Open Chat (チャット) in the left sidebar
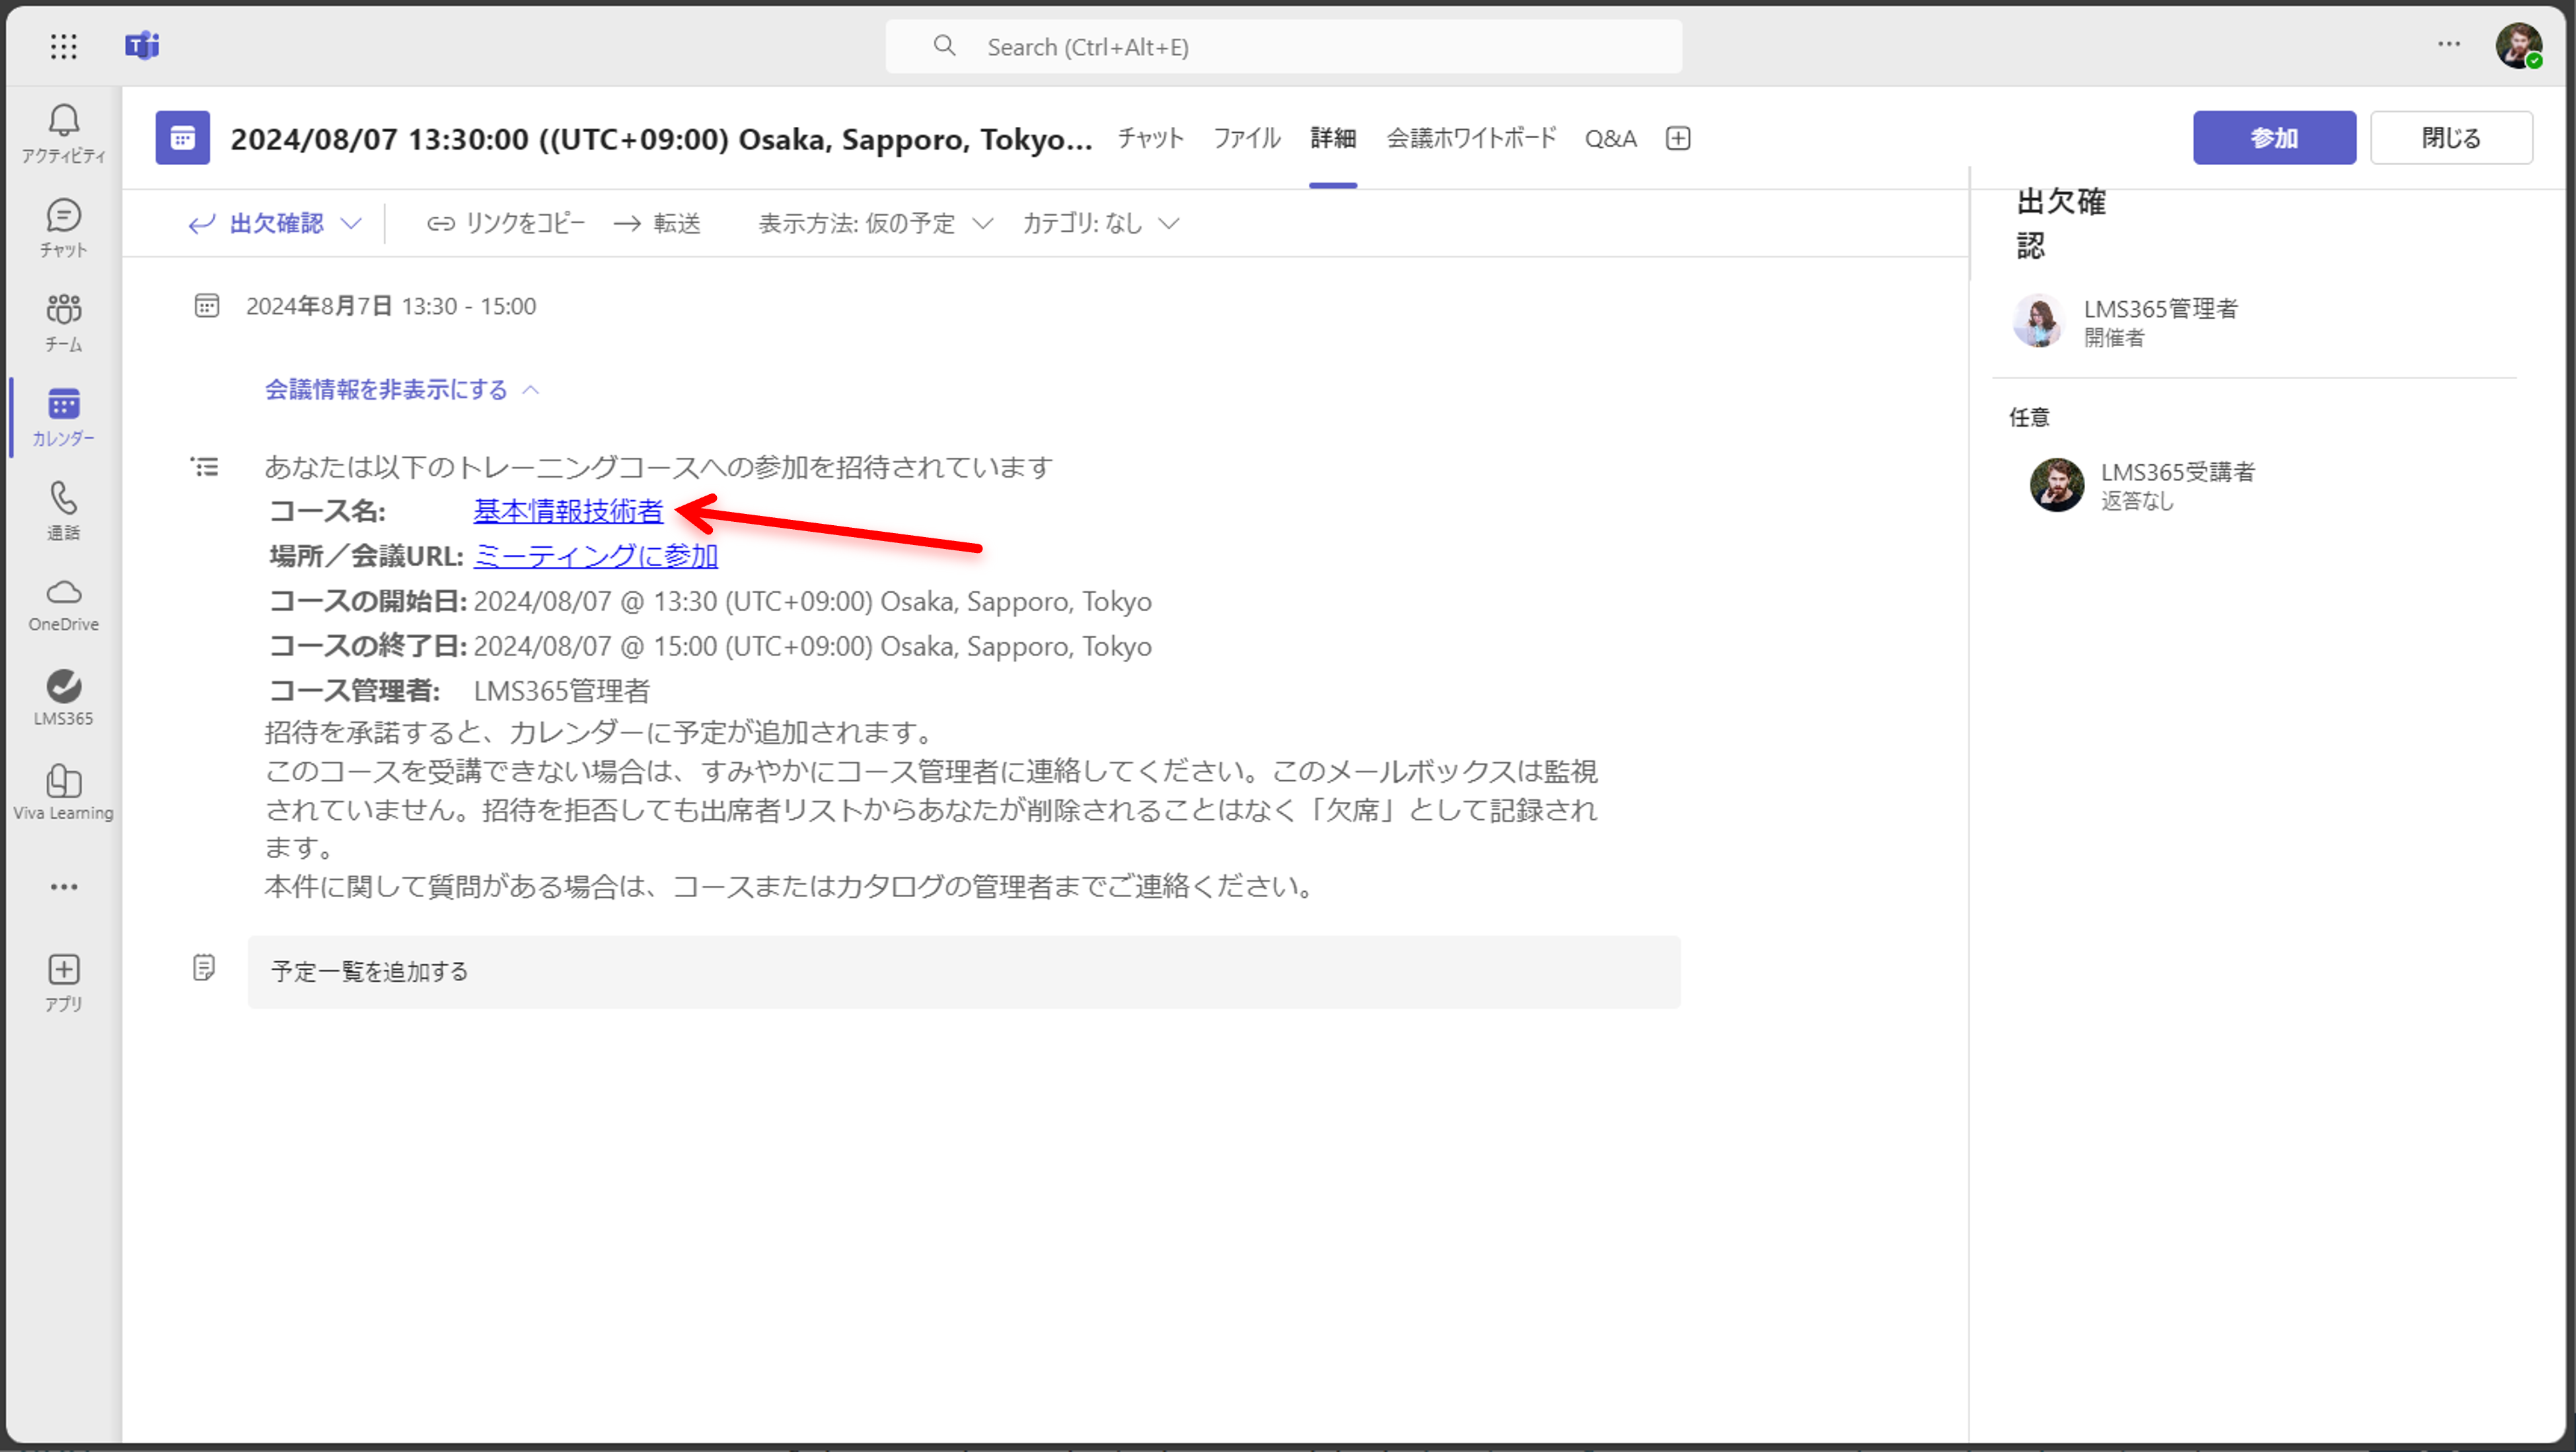Image resolution: width=2576 pixels, height=1452 pixels. [x=64, y=228]
